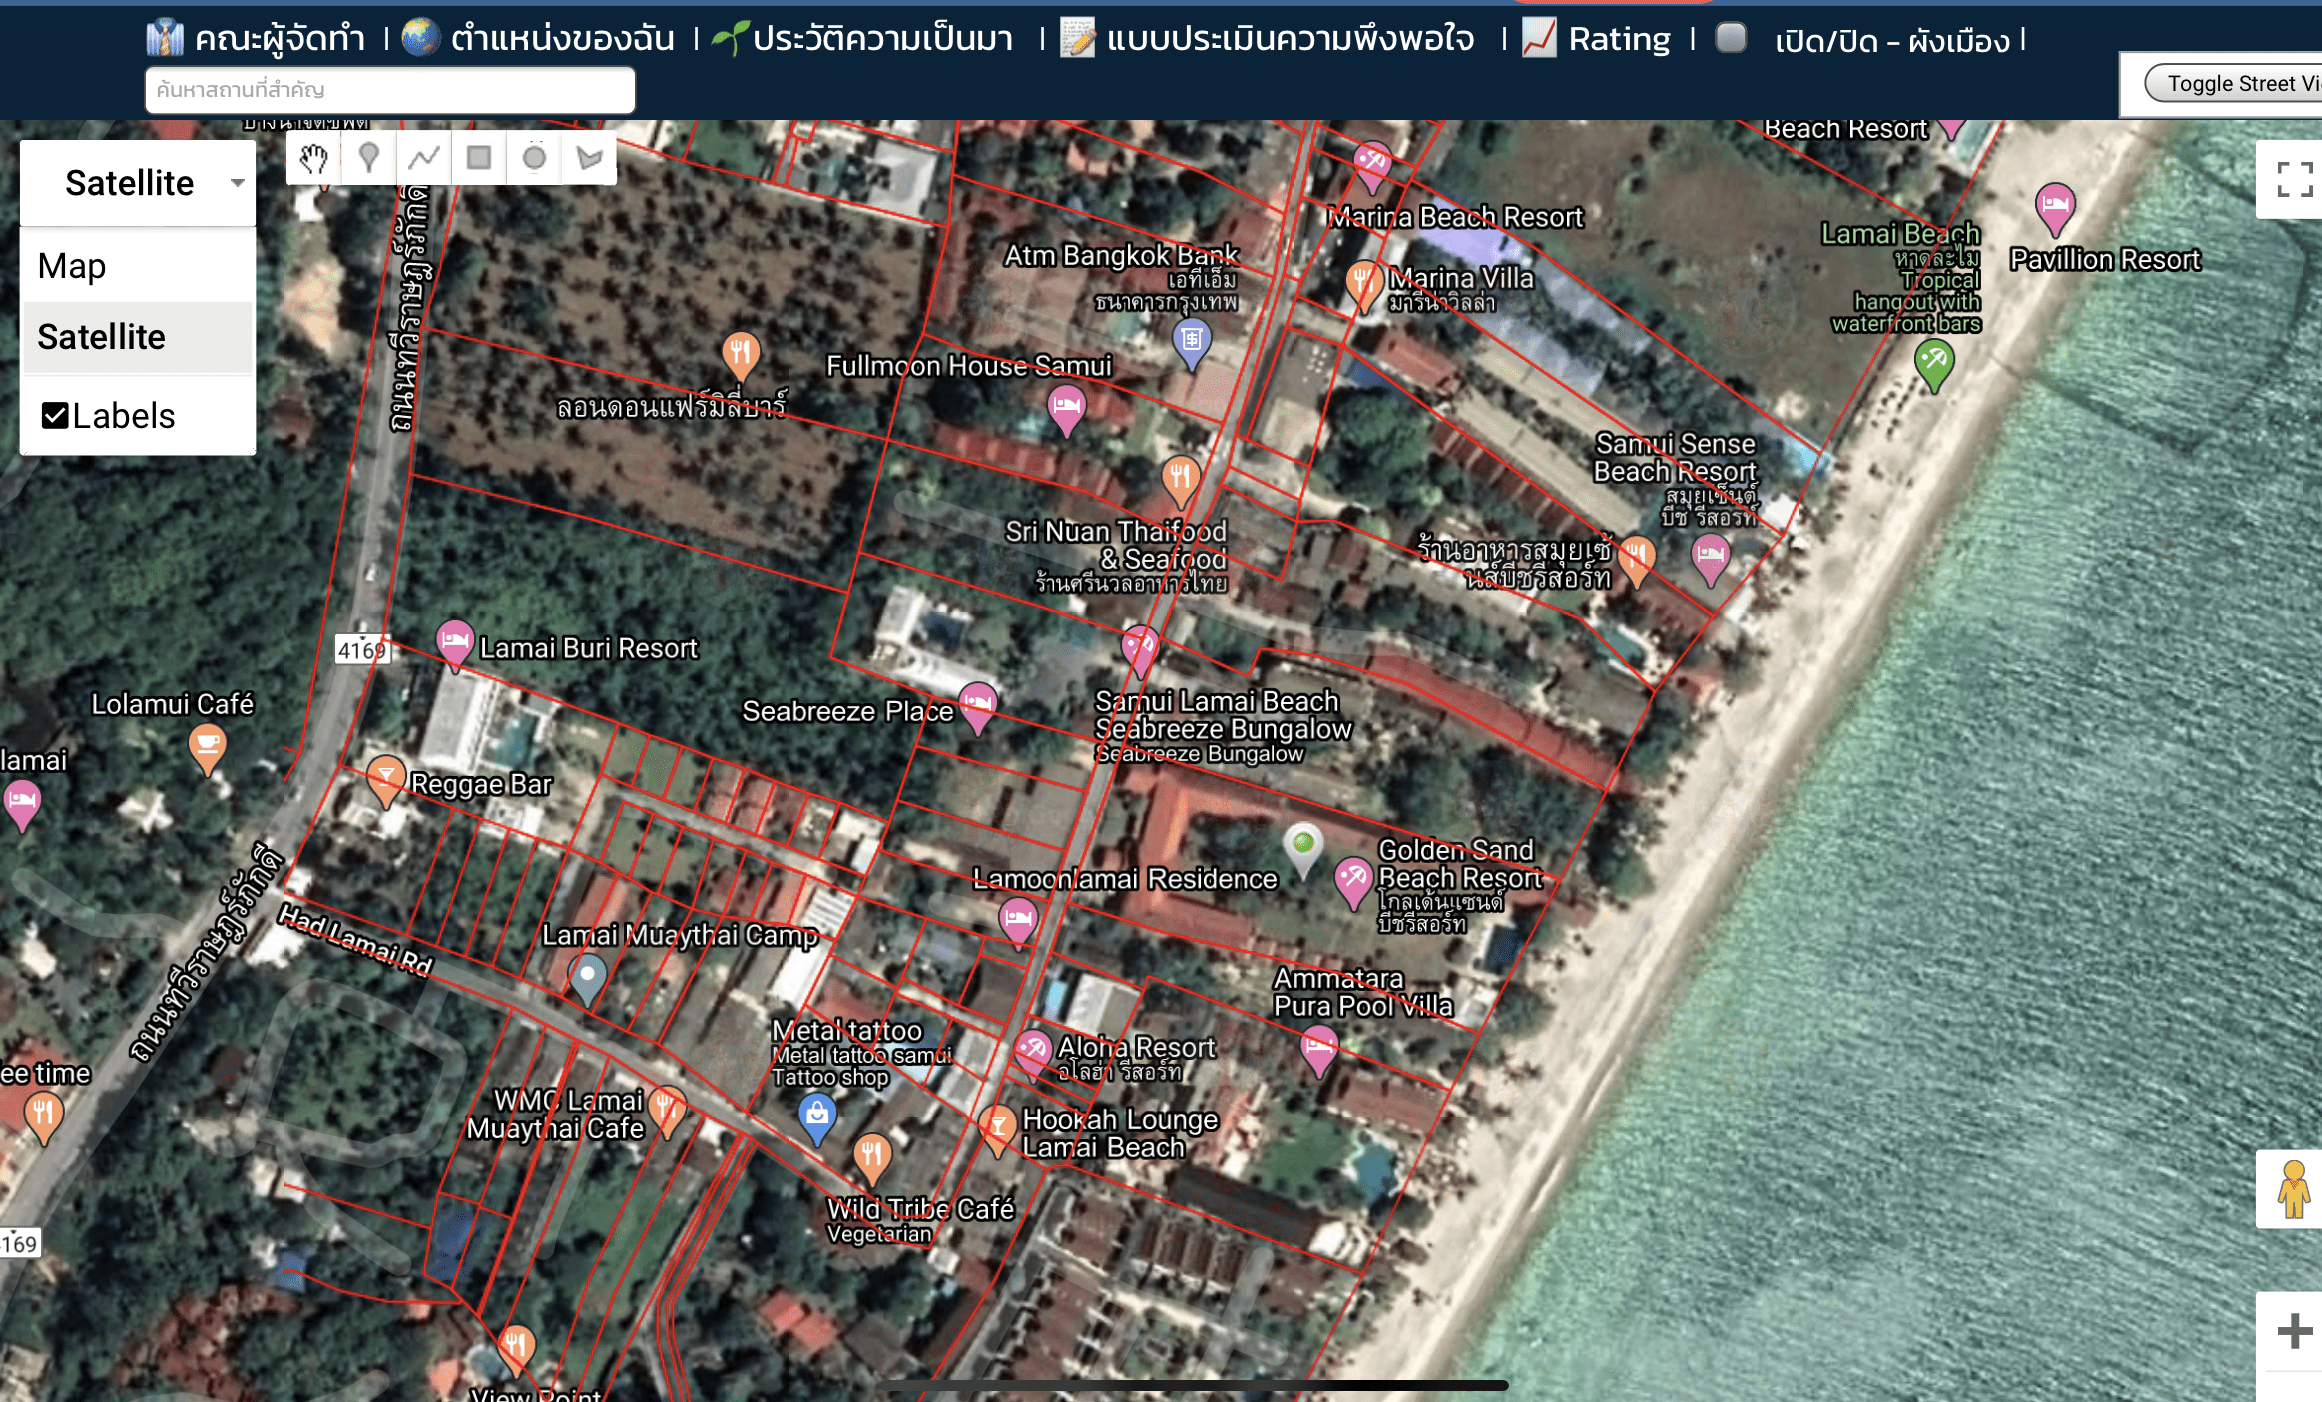Click the Aloha Resort pin
Image resolution: width=2322 pixels, height=1402 pixels.
click(1032, 1053)
